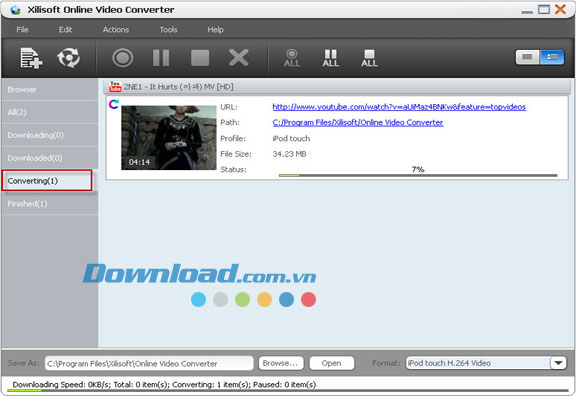576x396 pixels.
Task: Click the Save As path input field
Action: pos(149,363)
